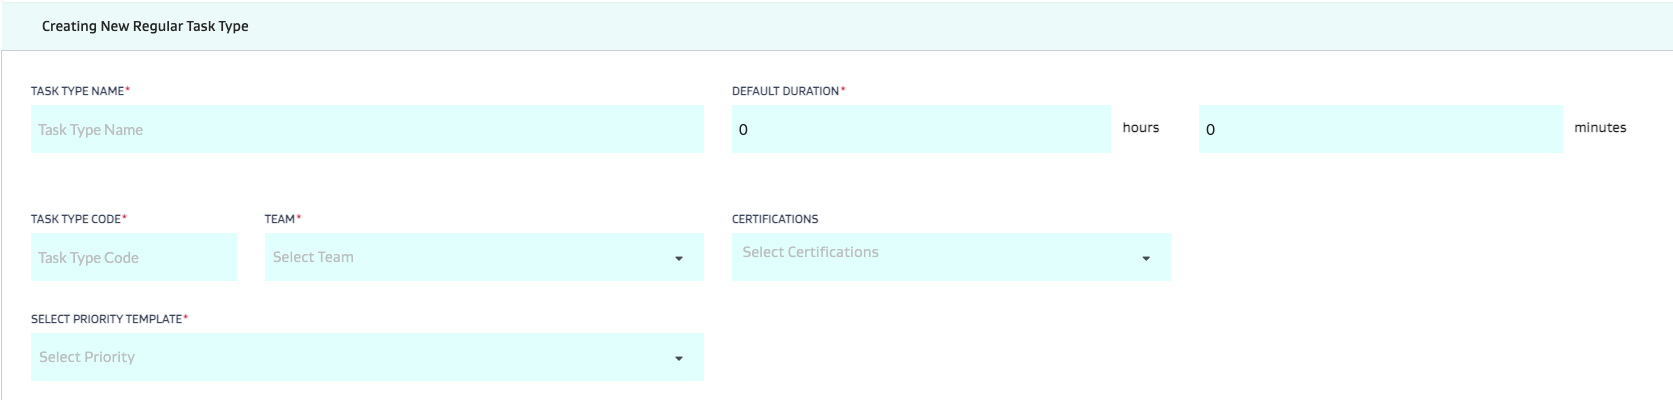Click the Certifications dropdown caret icon
This screenshot has width=1673, height=400.
pos(1146,258)
